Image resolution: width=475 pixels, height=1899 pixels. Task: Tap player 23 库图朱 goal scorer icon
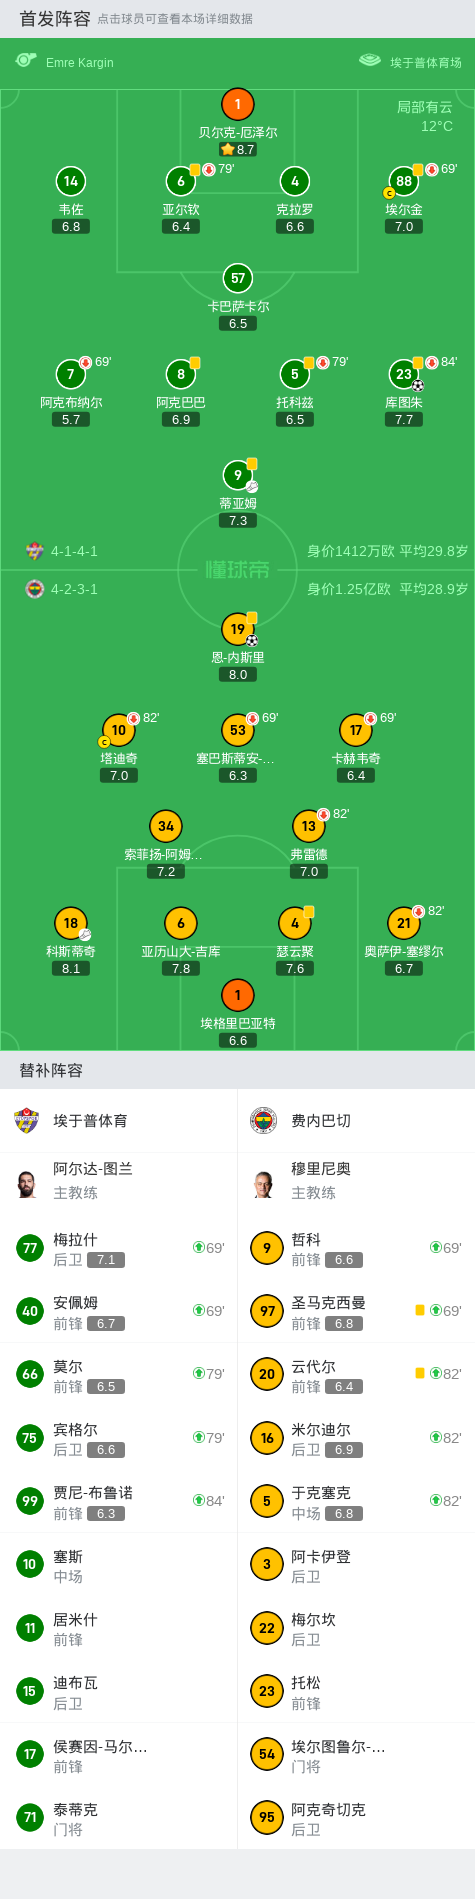(x=418, y=385)
